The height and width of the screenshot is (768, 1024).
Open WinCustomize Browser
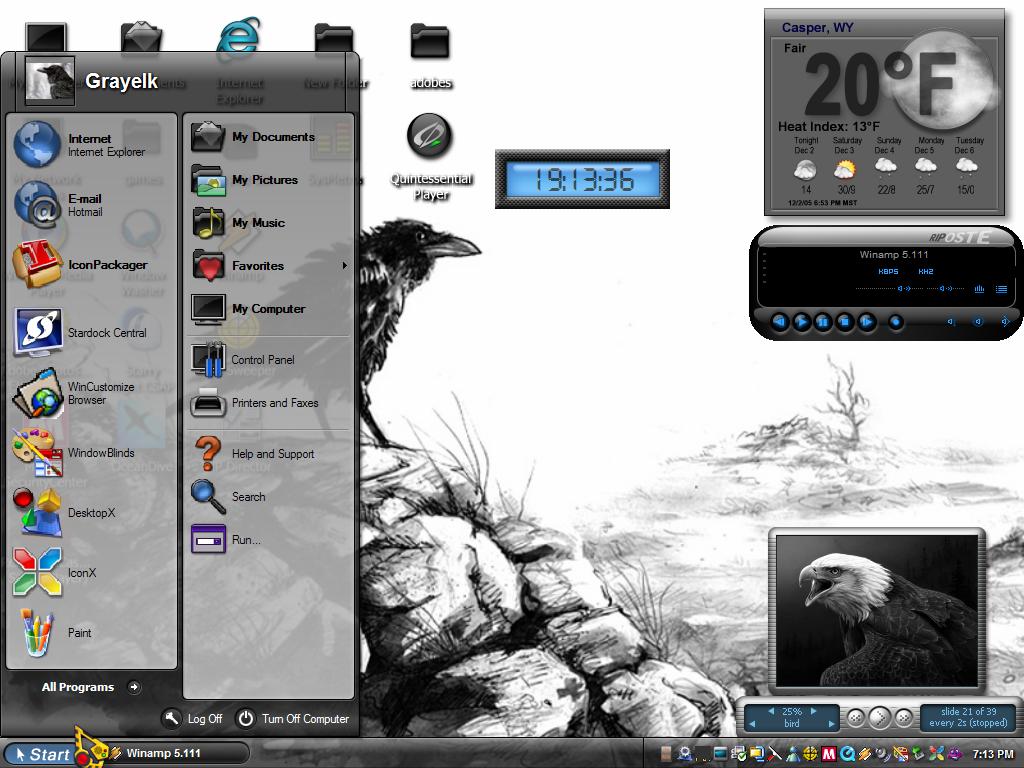[x=91, y=393]
